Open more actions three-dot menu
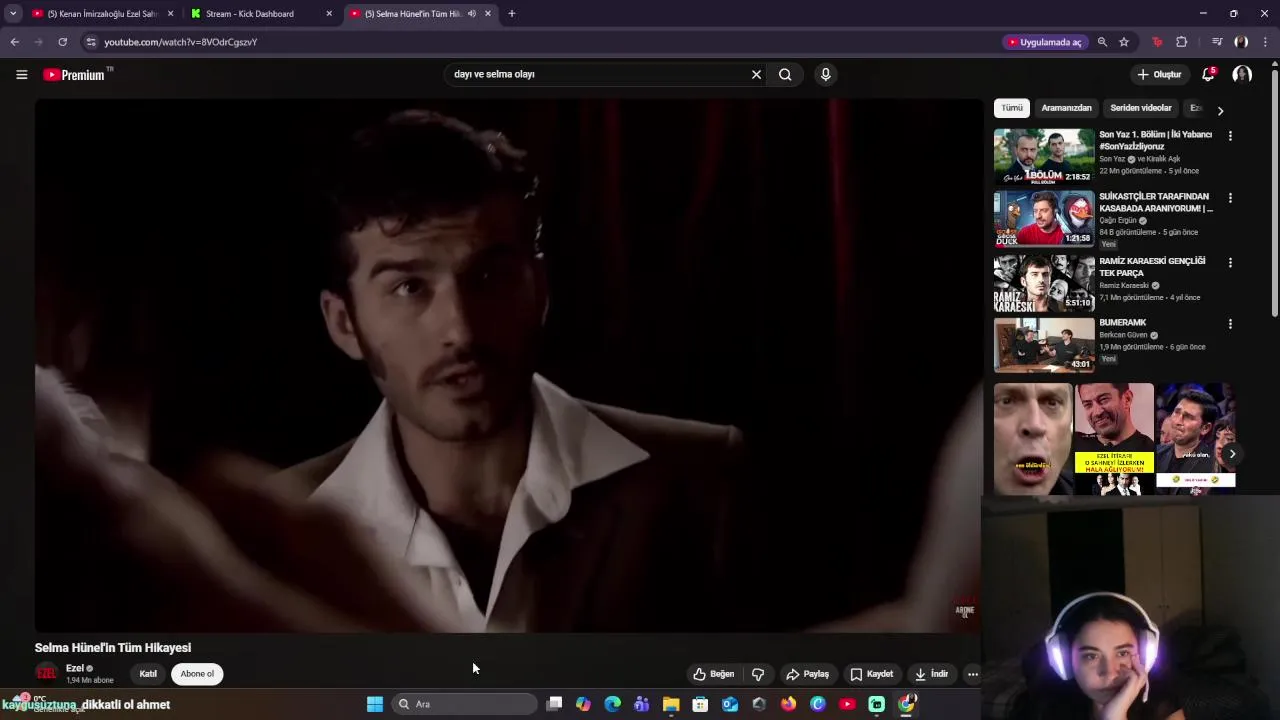The height and width of the screenshot is (720, 1280). coord(972,674)
